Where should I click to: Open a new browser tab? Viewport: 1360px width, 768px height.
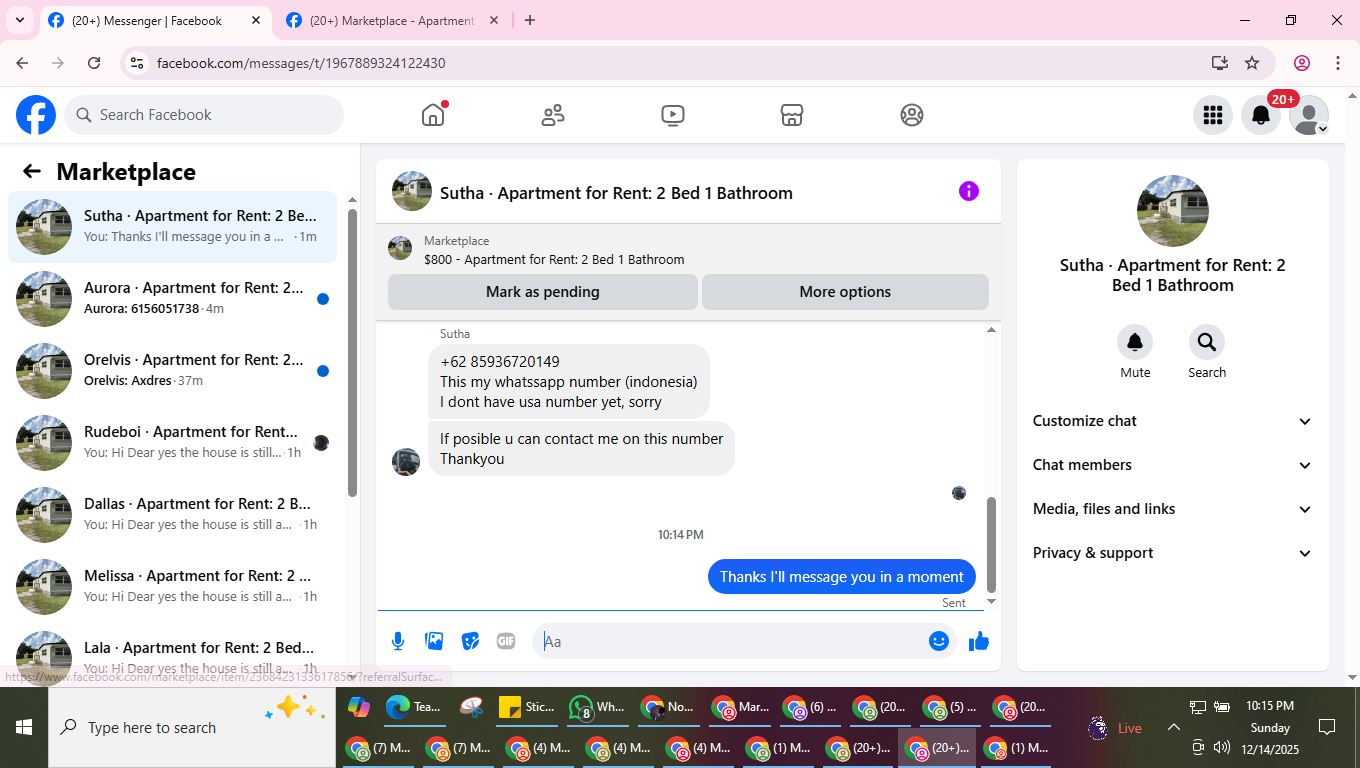tap(530, 20)
